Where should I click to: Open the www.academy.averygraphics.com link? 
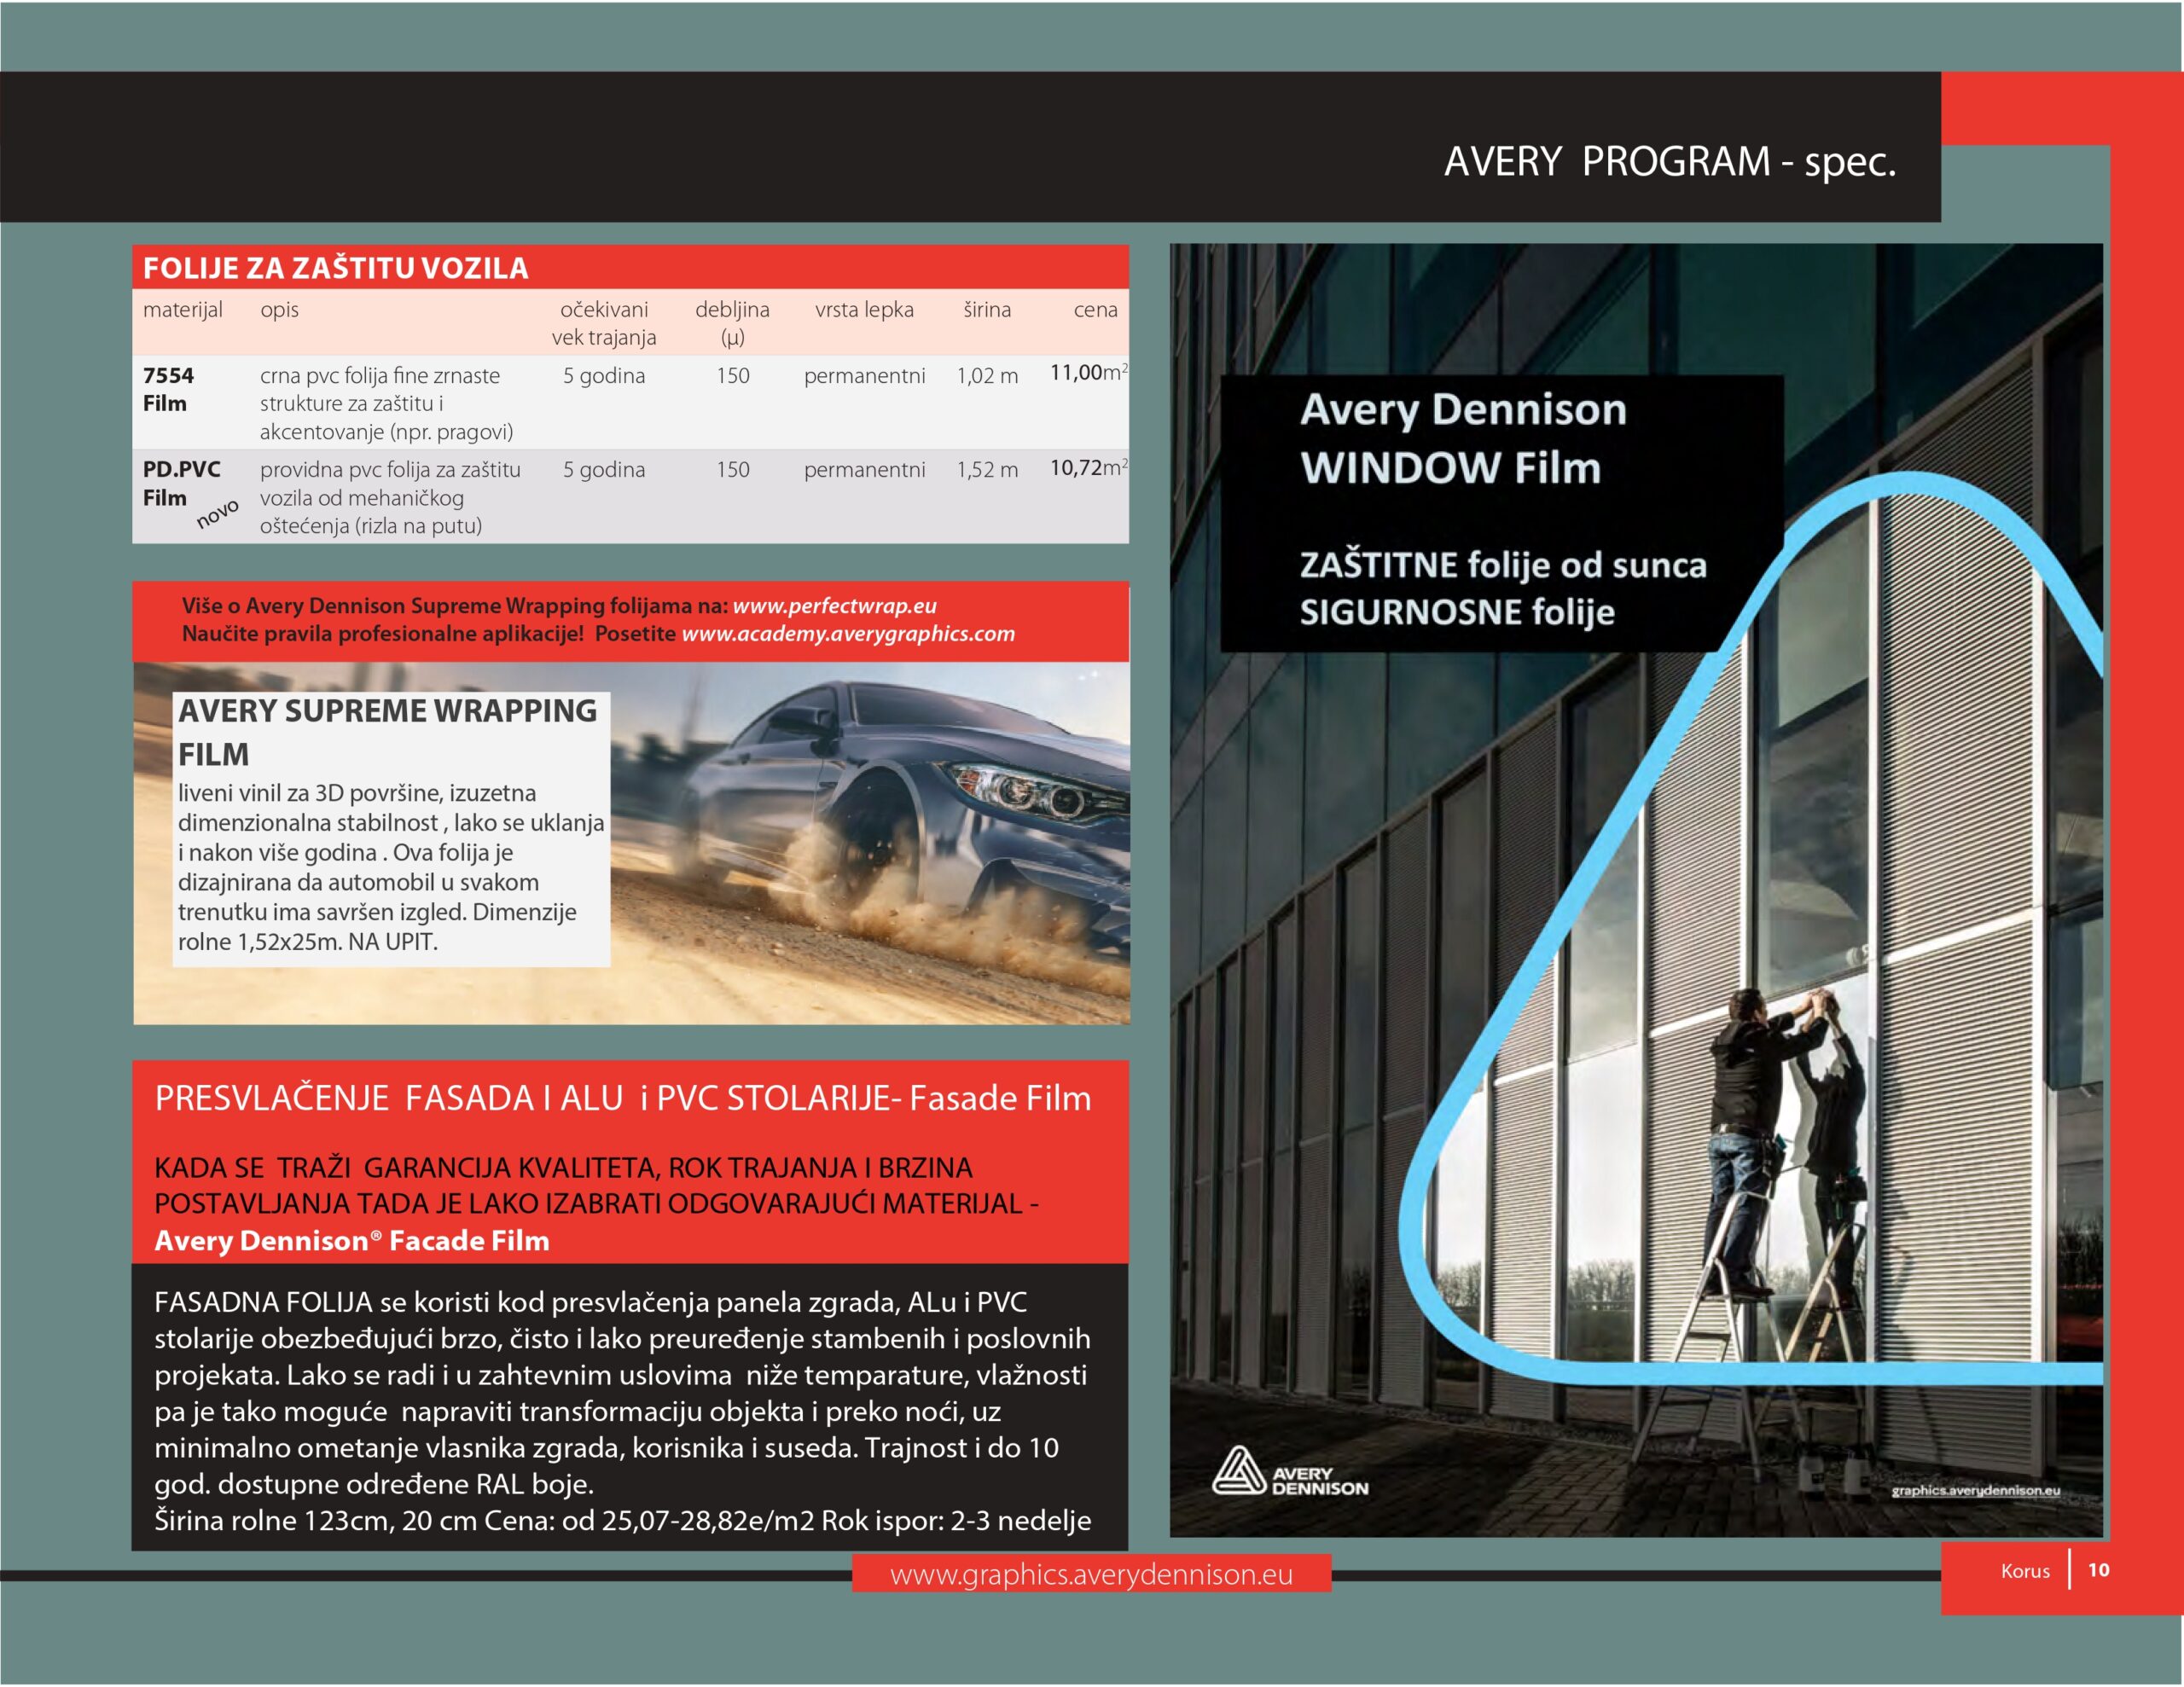pos(848,634)
